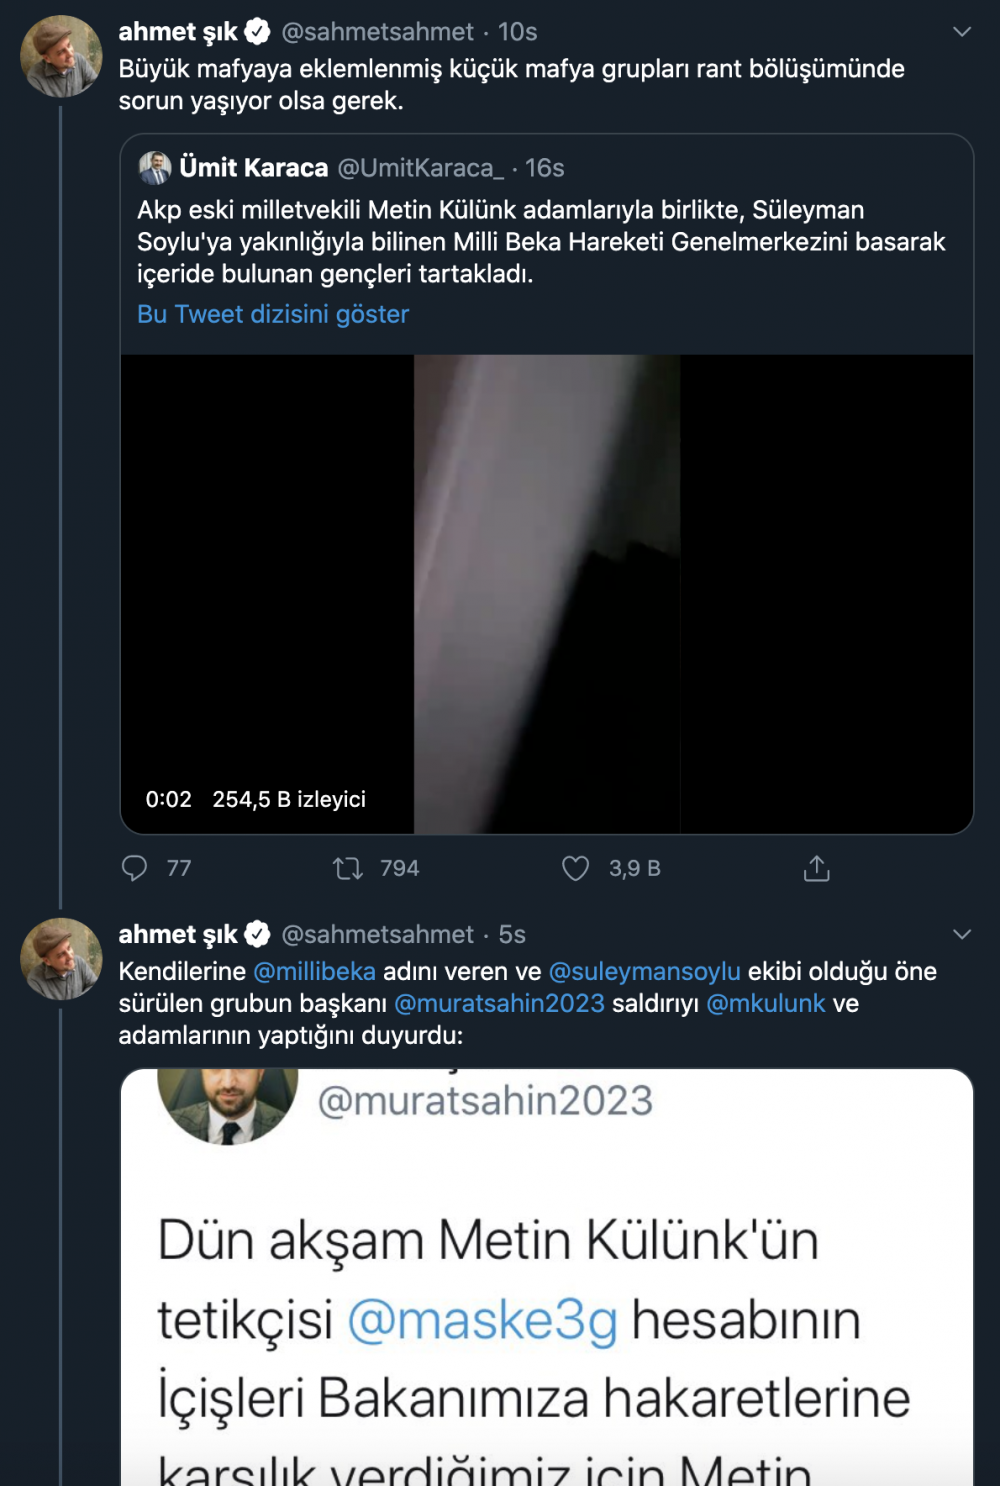The image size is (1000, 1486).
Task: Open the @mkulunk mention
Action: click(x=766, y=1003)
